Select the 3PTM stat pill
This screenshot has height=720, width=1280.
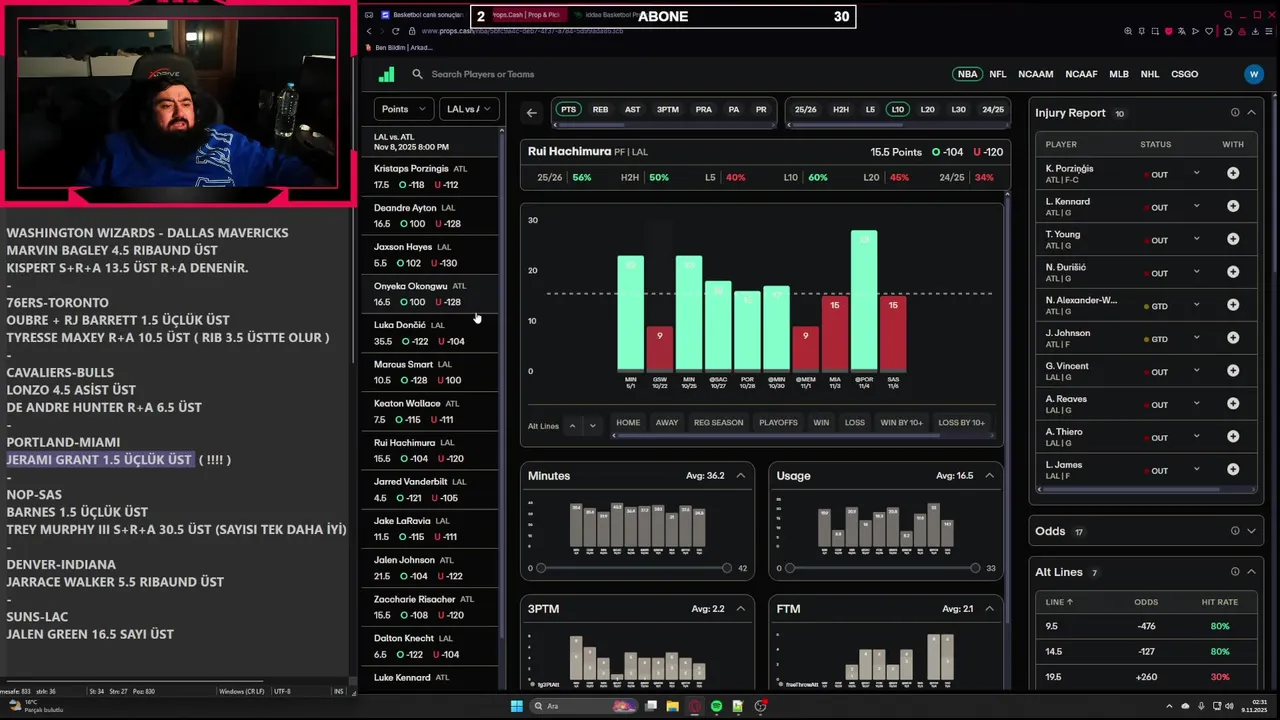click(x=667, y=110)
